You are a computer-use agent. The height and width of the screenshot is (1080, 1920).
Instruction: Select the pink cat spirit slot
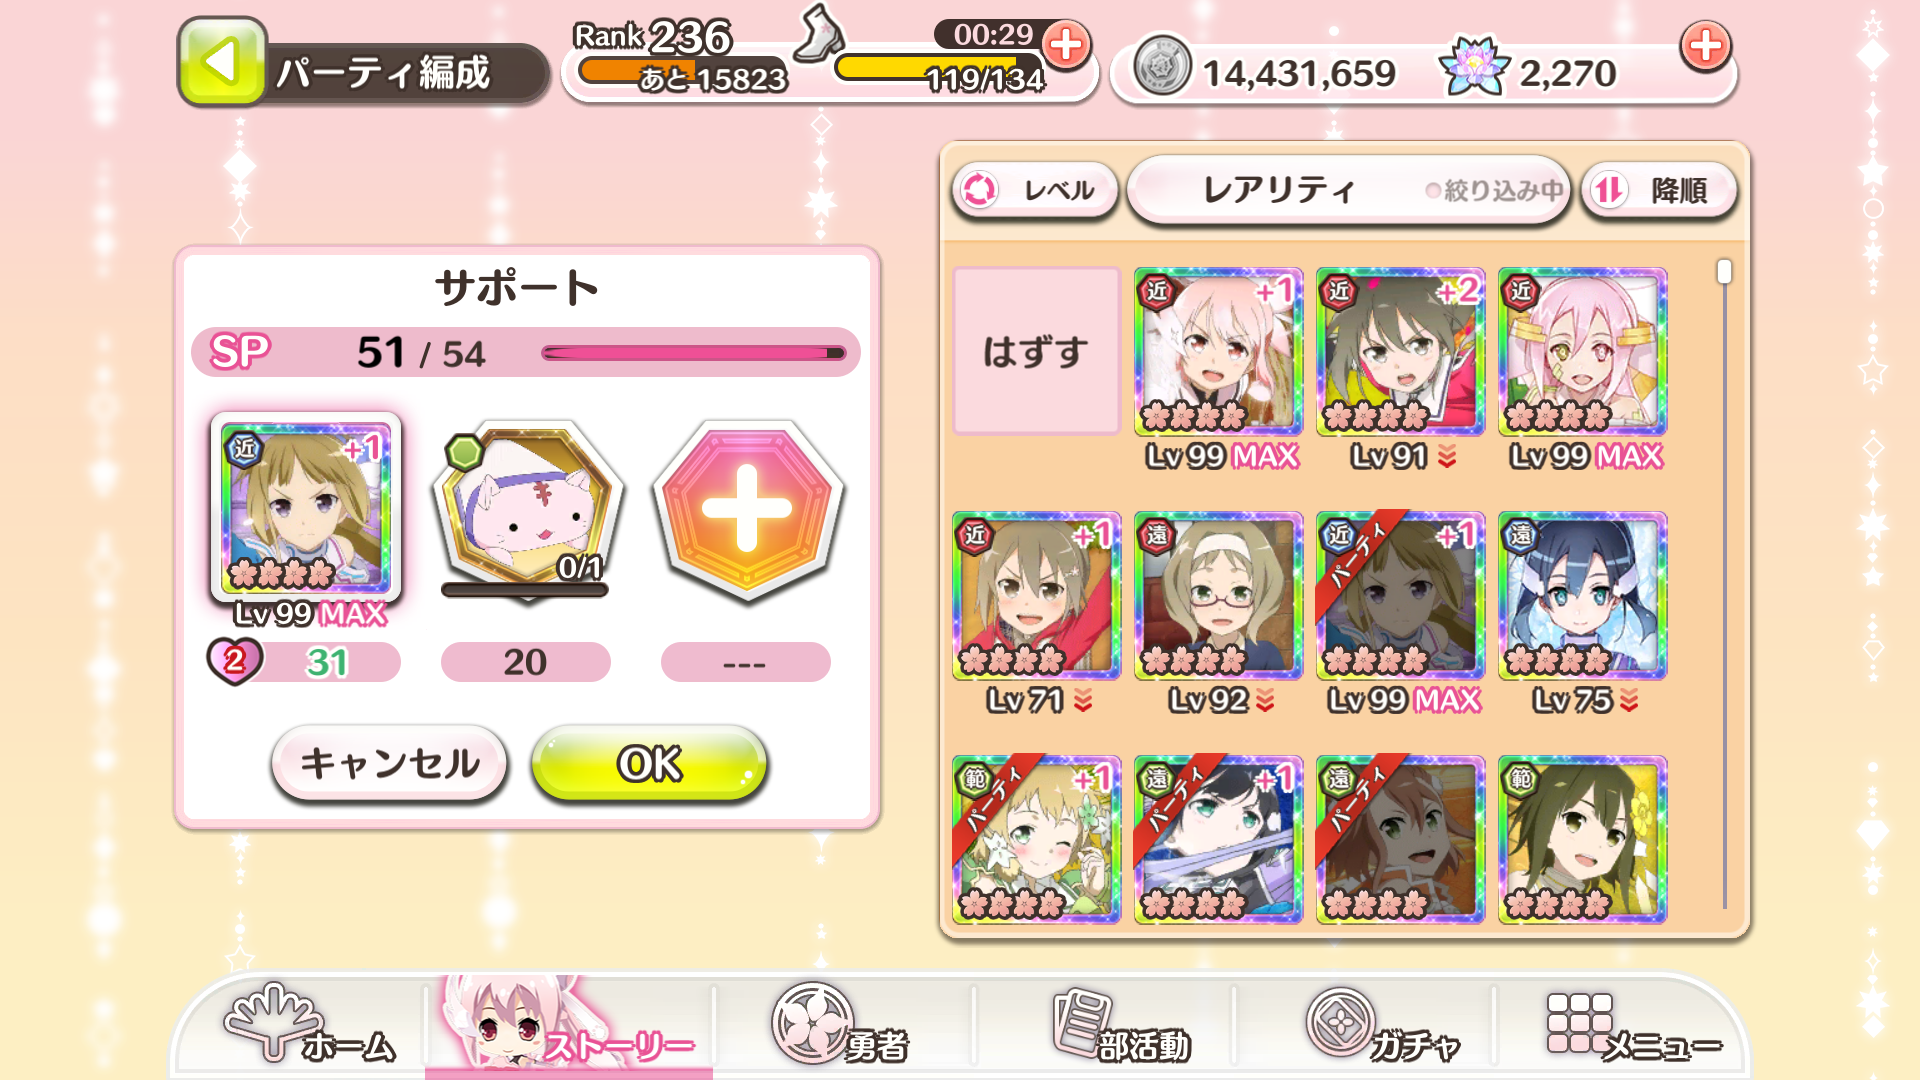pos(526,511)
